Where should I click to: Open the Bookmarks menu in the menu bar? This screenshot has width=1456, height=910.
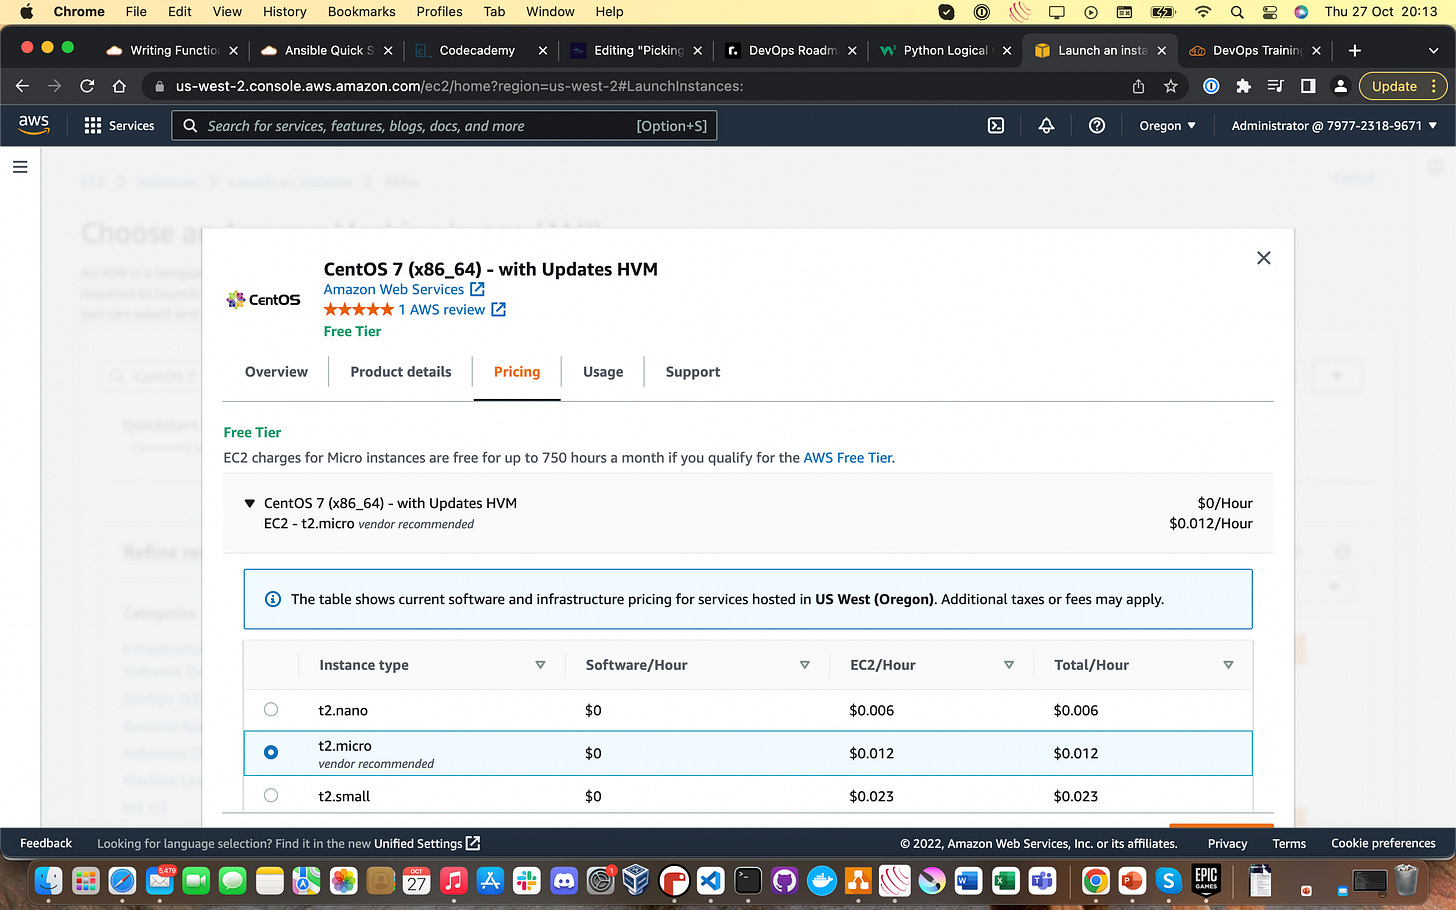coord(361,12)
